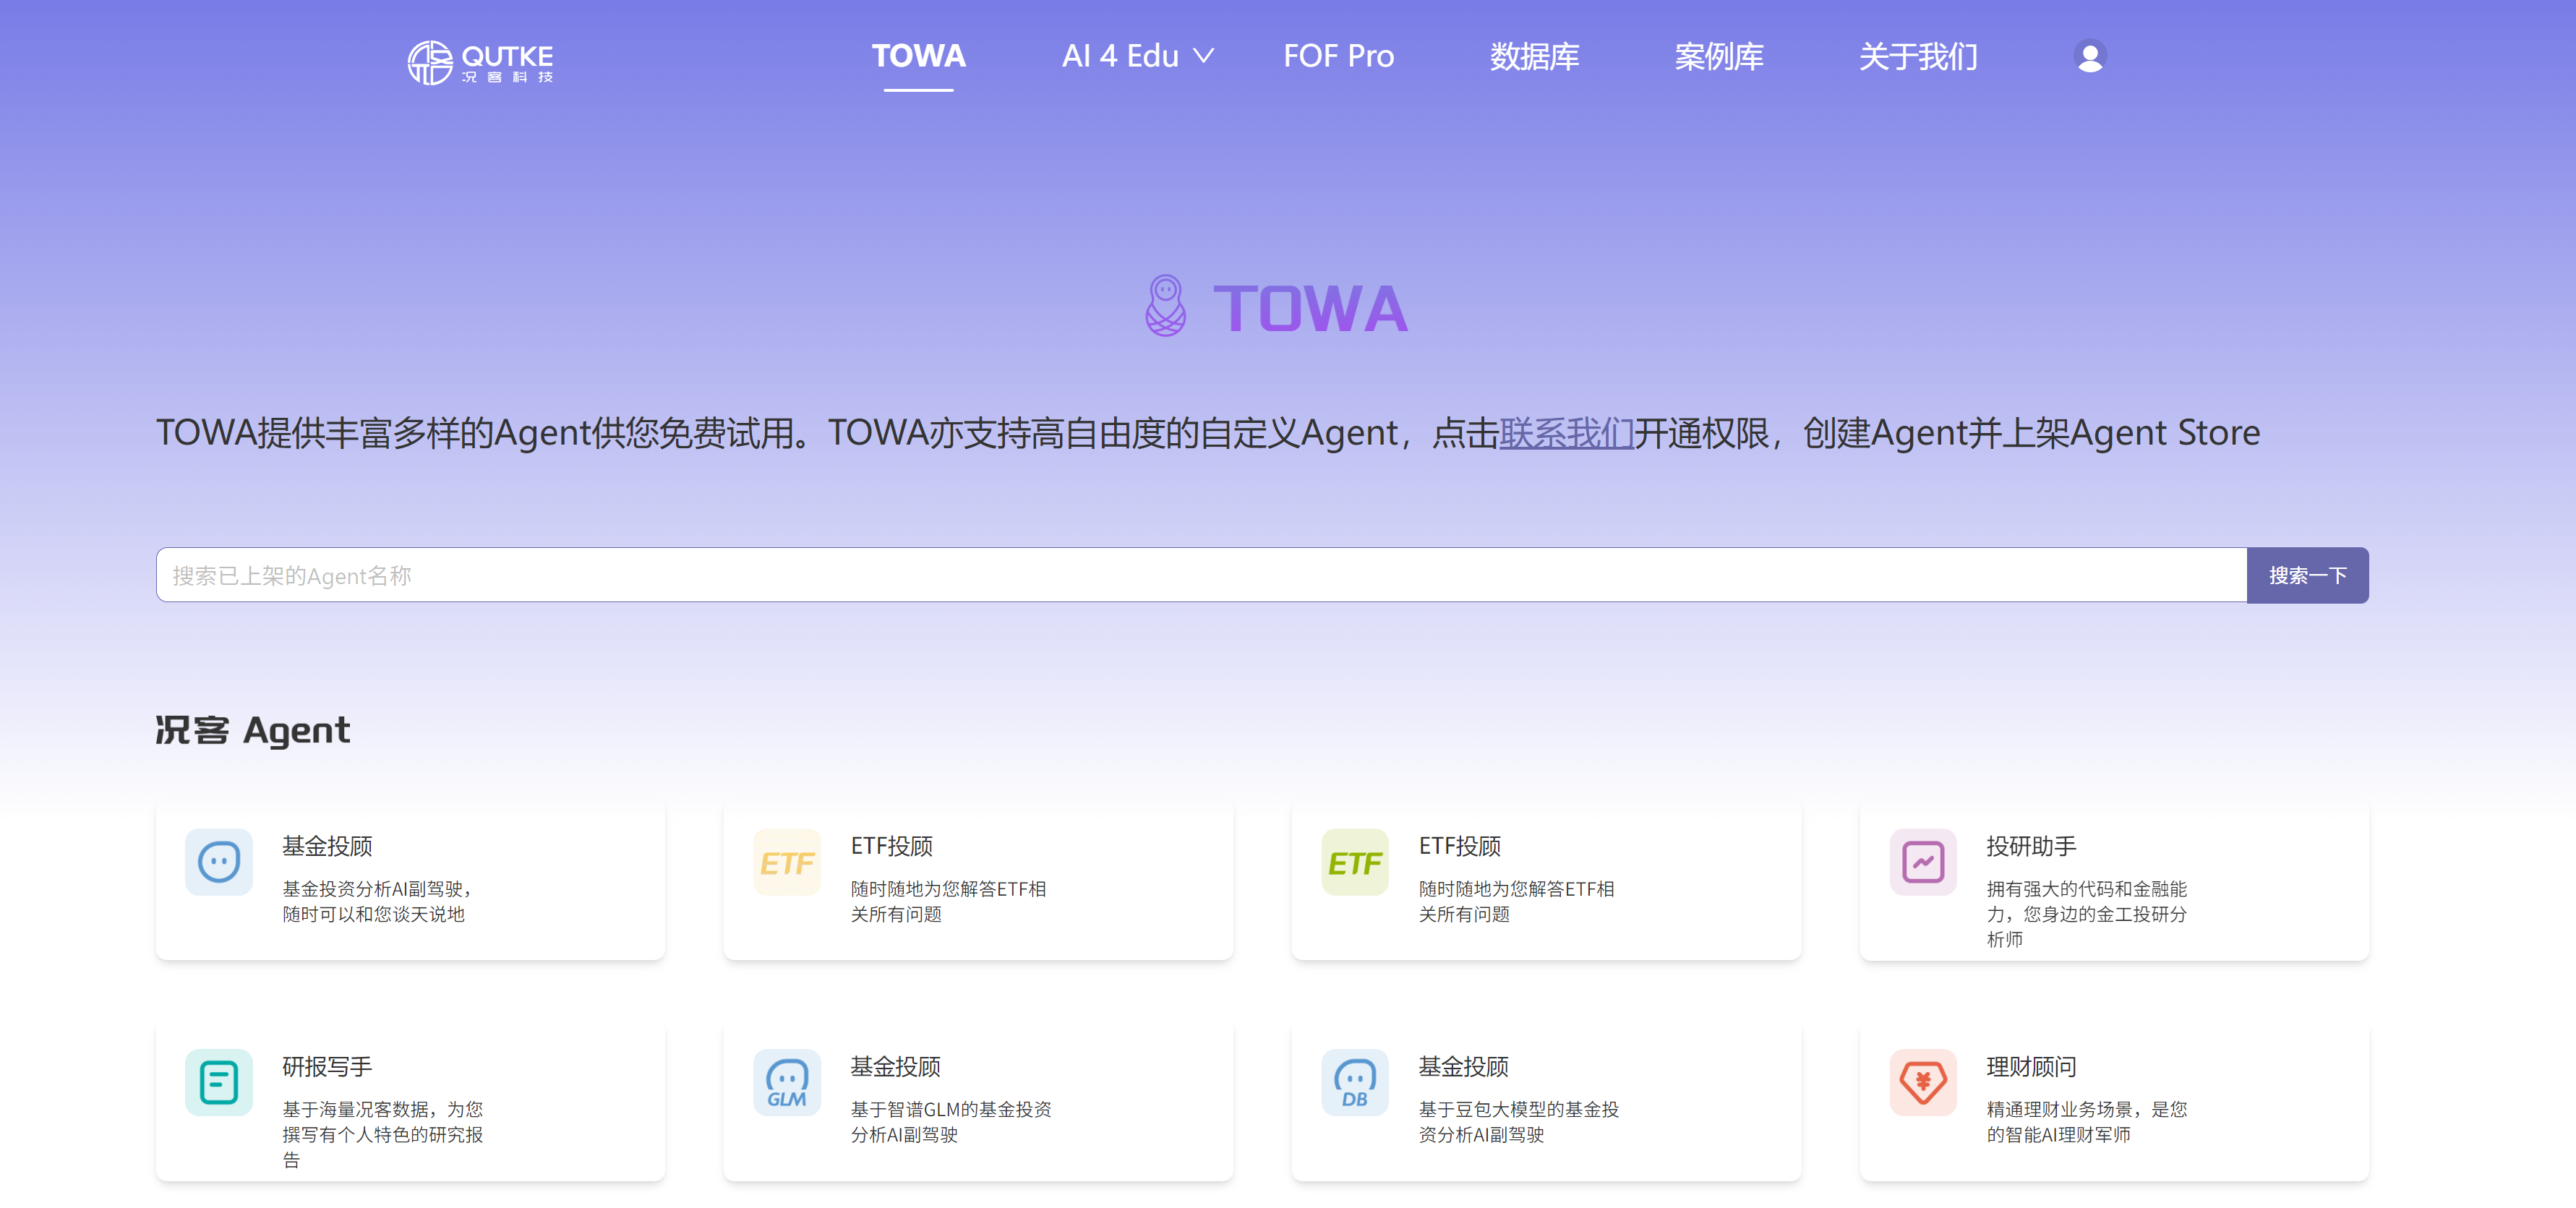This screenshot has width=2576, height=1208.
Task: Open the 理财顾问 card title
Action: [2031, 1067]
